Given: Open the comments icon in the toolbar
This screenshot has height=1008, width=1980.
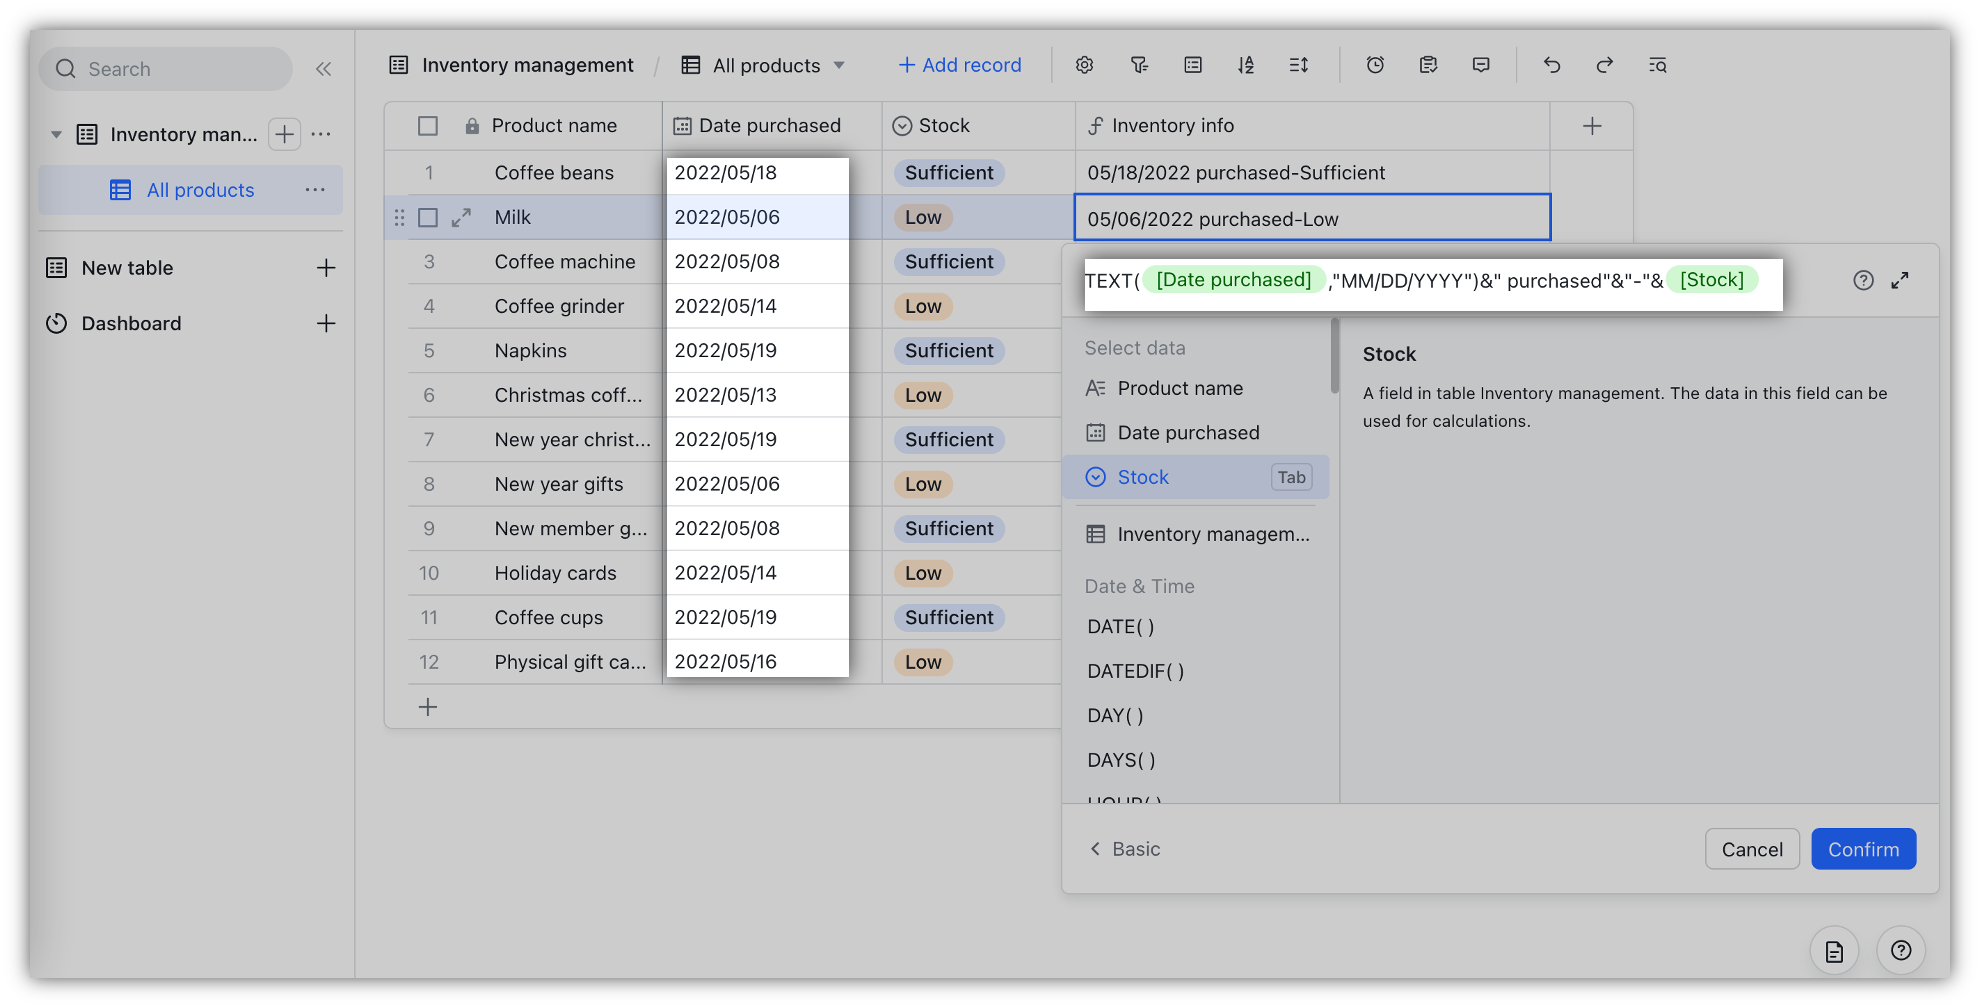Looking at the screenshot, I should pyautogui.click(x=1481, y=65).
